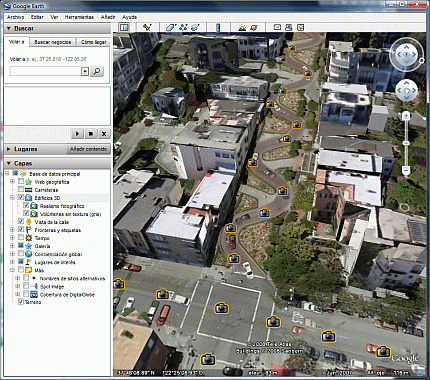Uncheck the Terreno checkbox
This screenshot has height=380, width=430.
(21, 302)
